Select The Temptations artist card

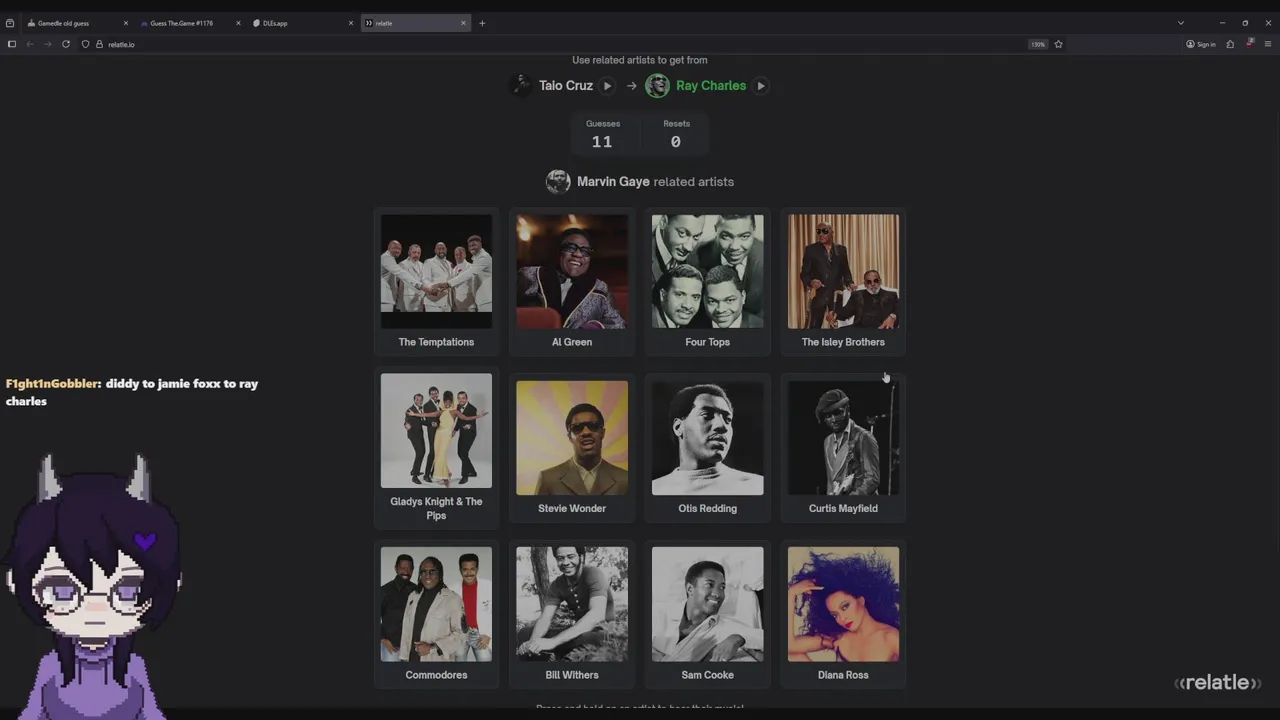[436, 282]
